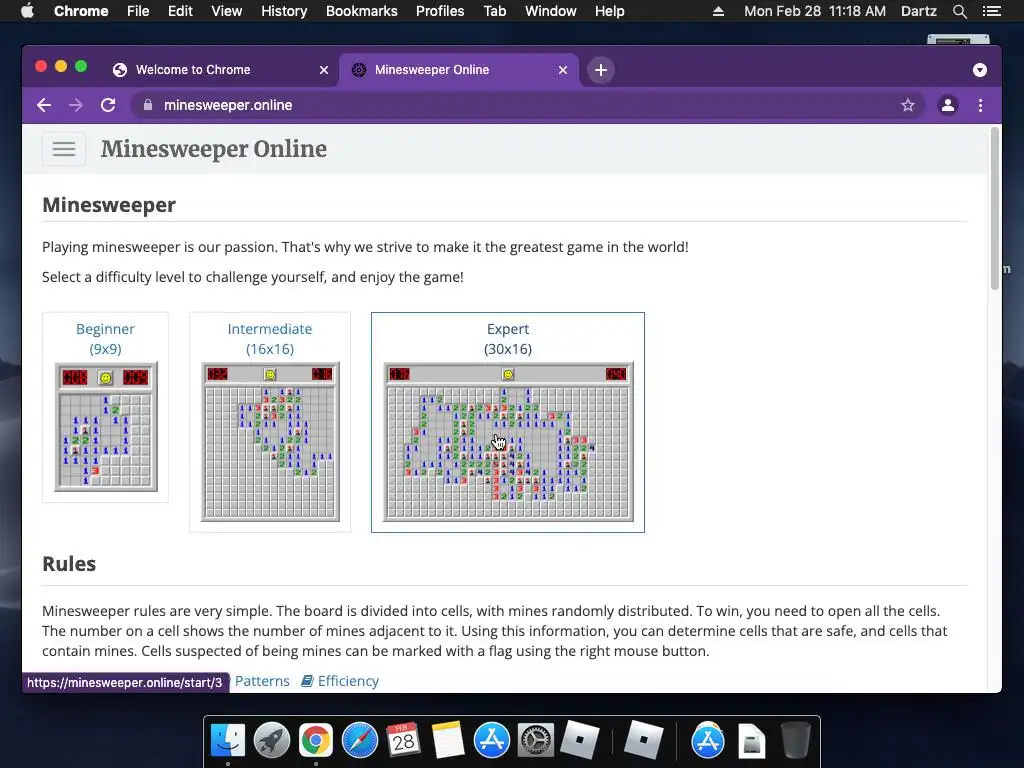Start Expert (30x16) game
Screen dimensions: 1024x768
tap(507, 339)
